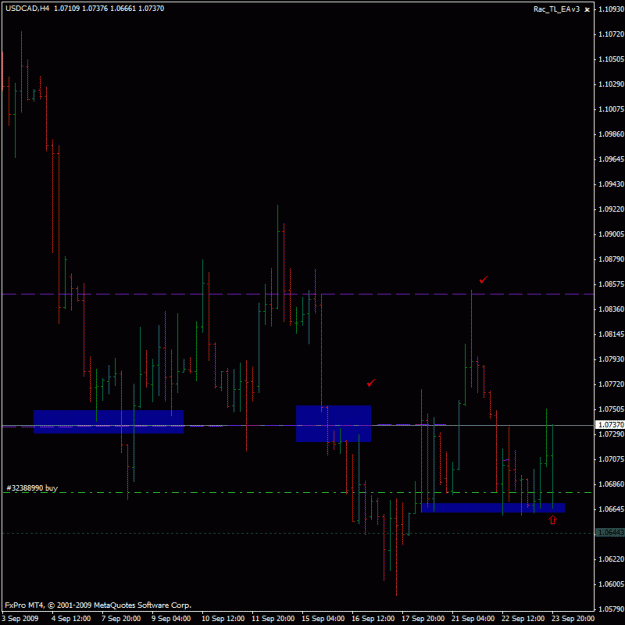Screen dimensions: 625x625
Task: Click the 1.08145 price on the scale
Action: tap(611, 334)
